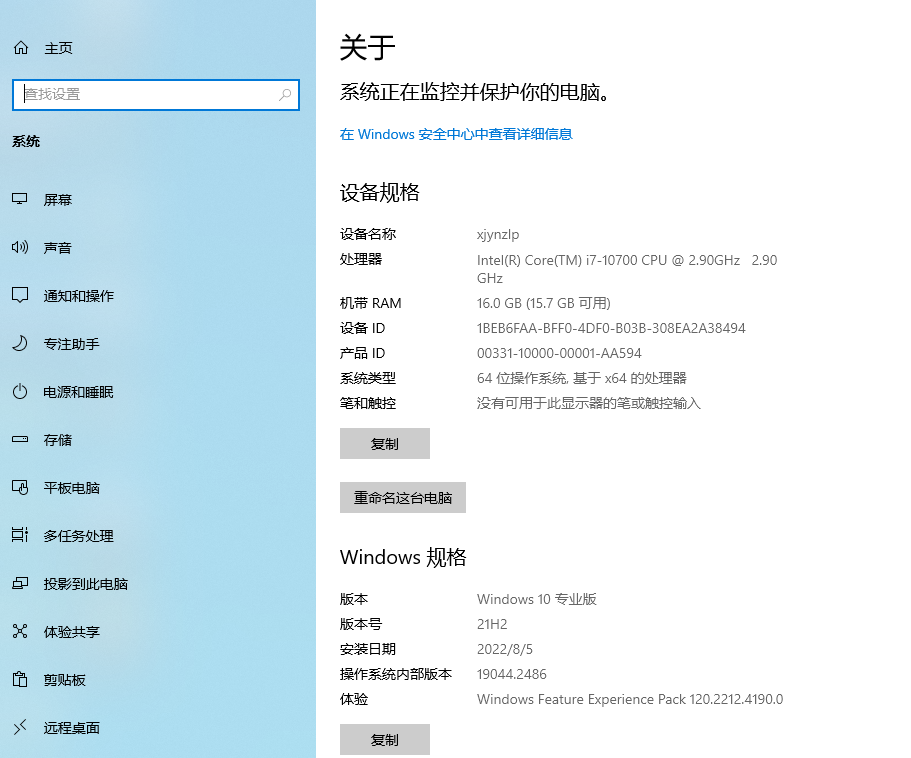Open 专注助手 using the moon icon
The height and width of the screenshot is (758, 911).
click(20, 344)
